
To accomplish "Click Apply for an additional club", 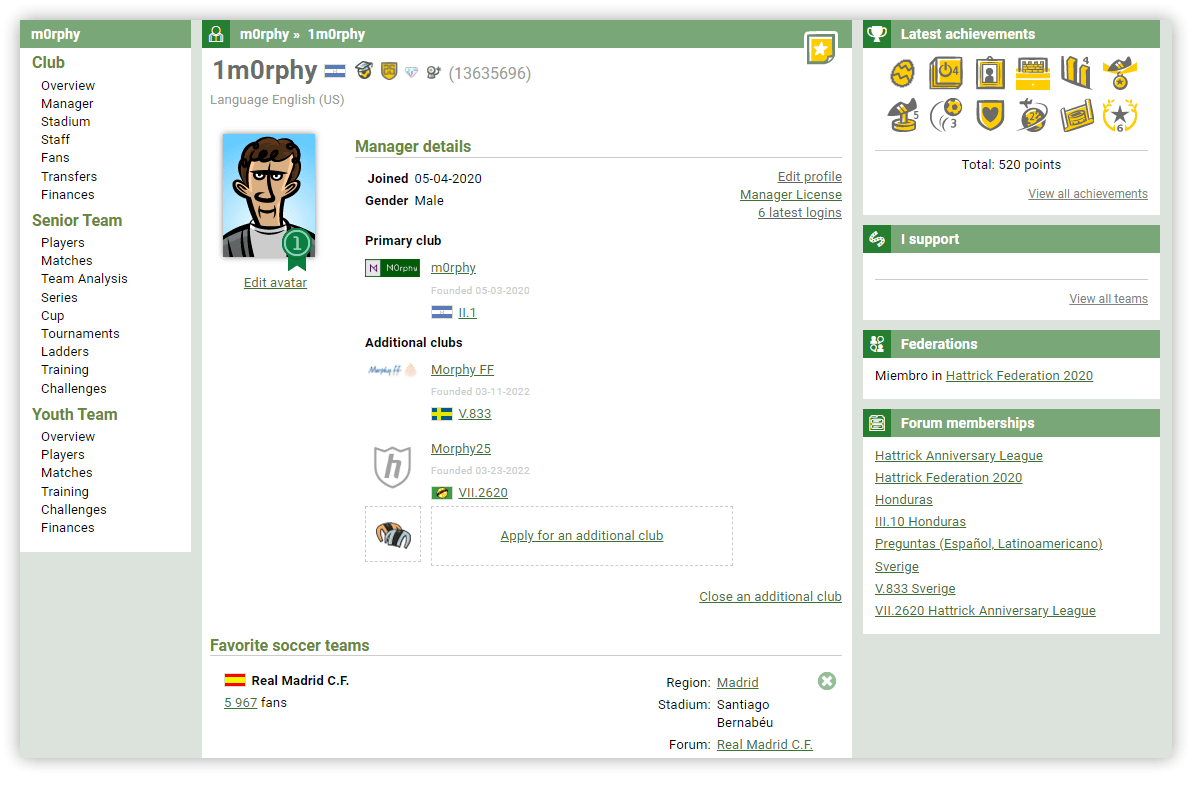I will pyautogui.click(x=582, y=536).
